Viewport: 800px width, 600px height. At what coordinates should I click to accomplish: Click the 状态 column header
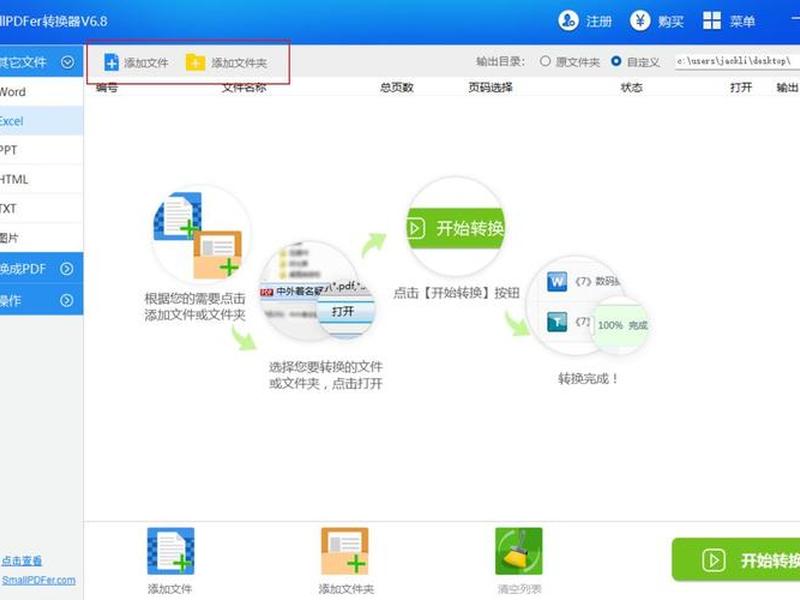[x=631, y=87]
